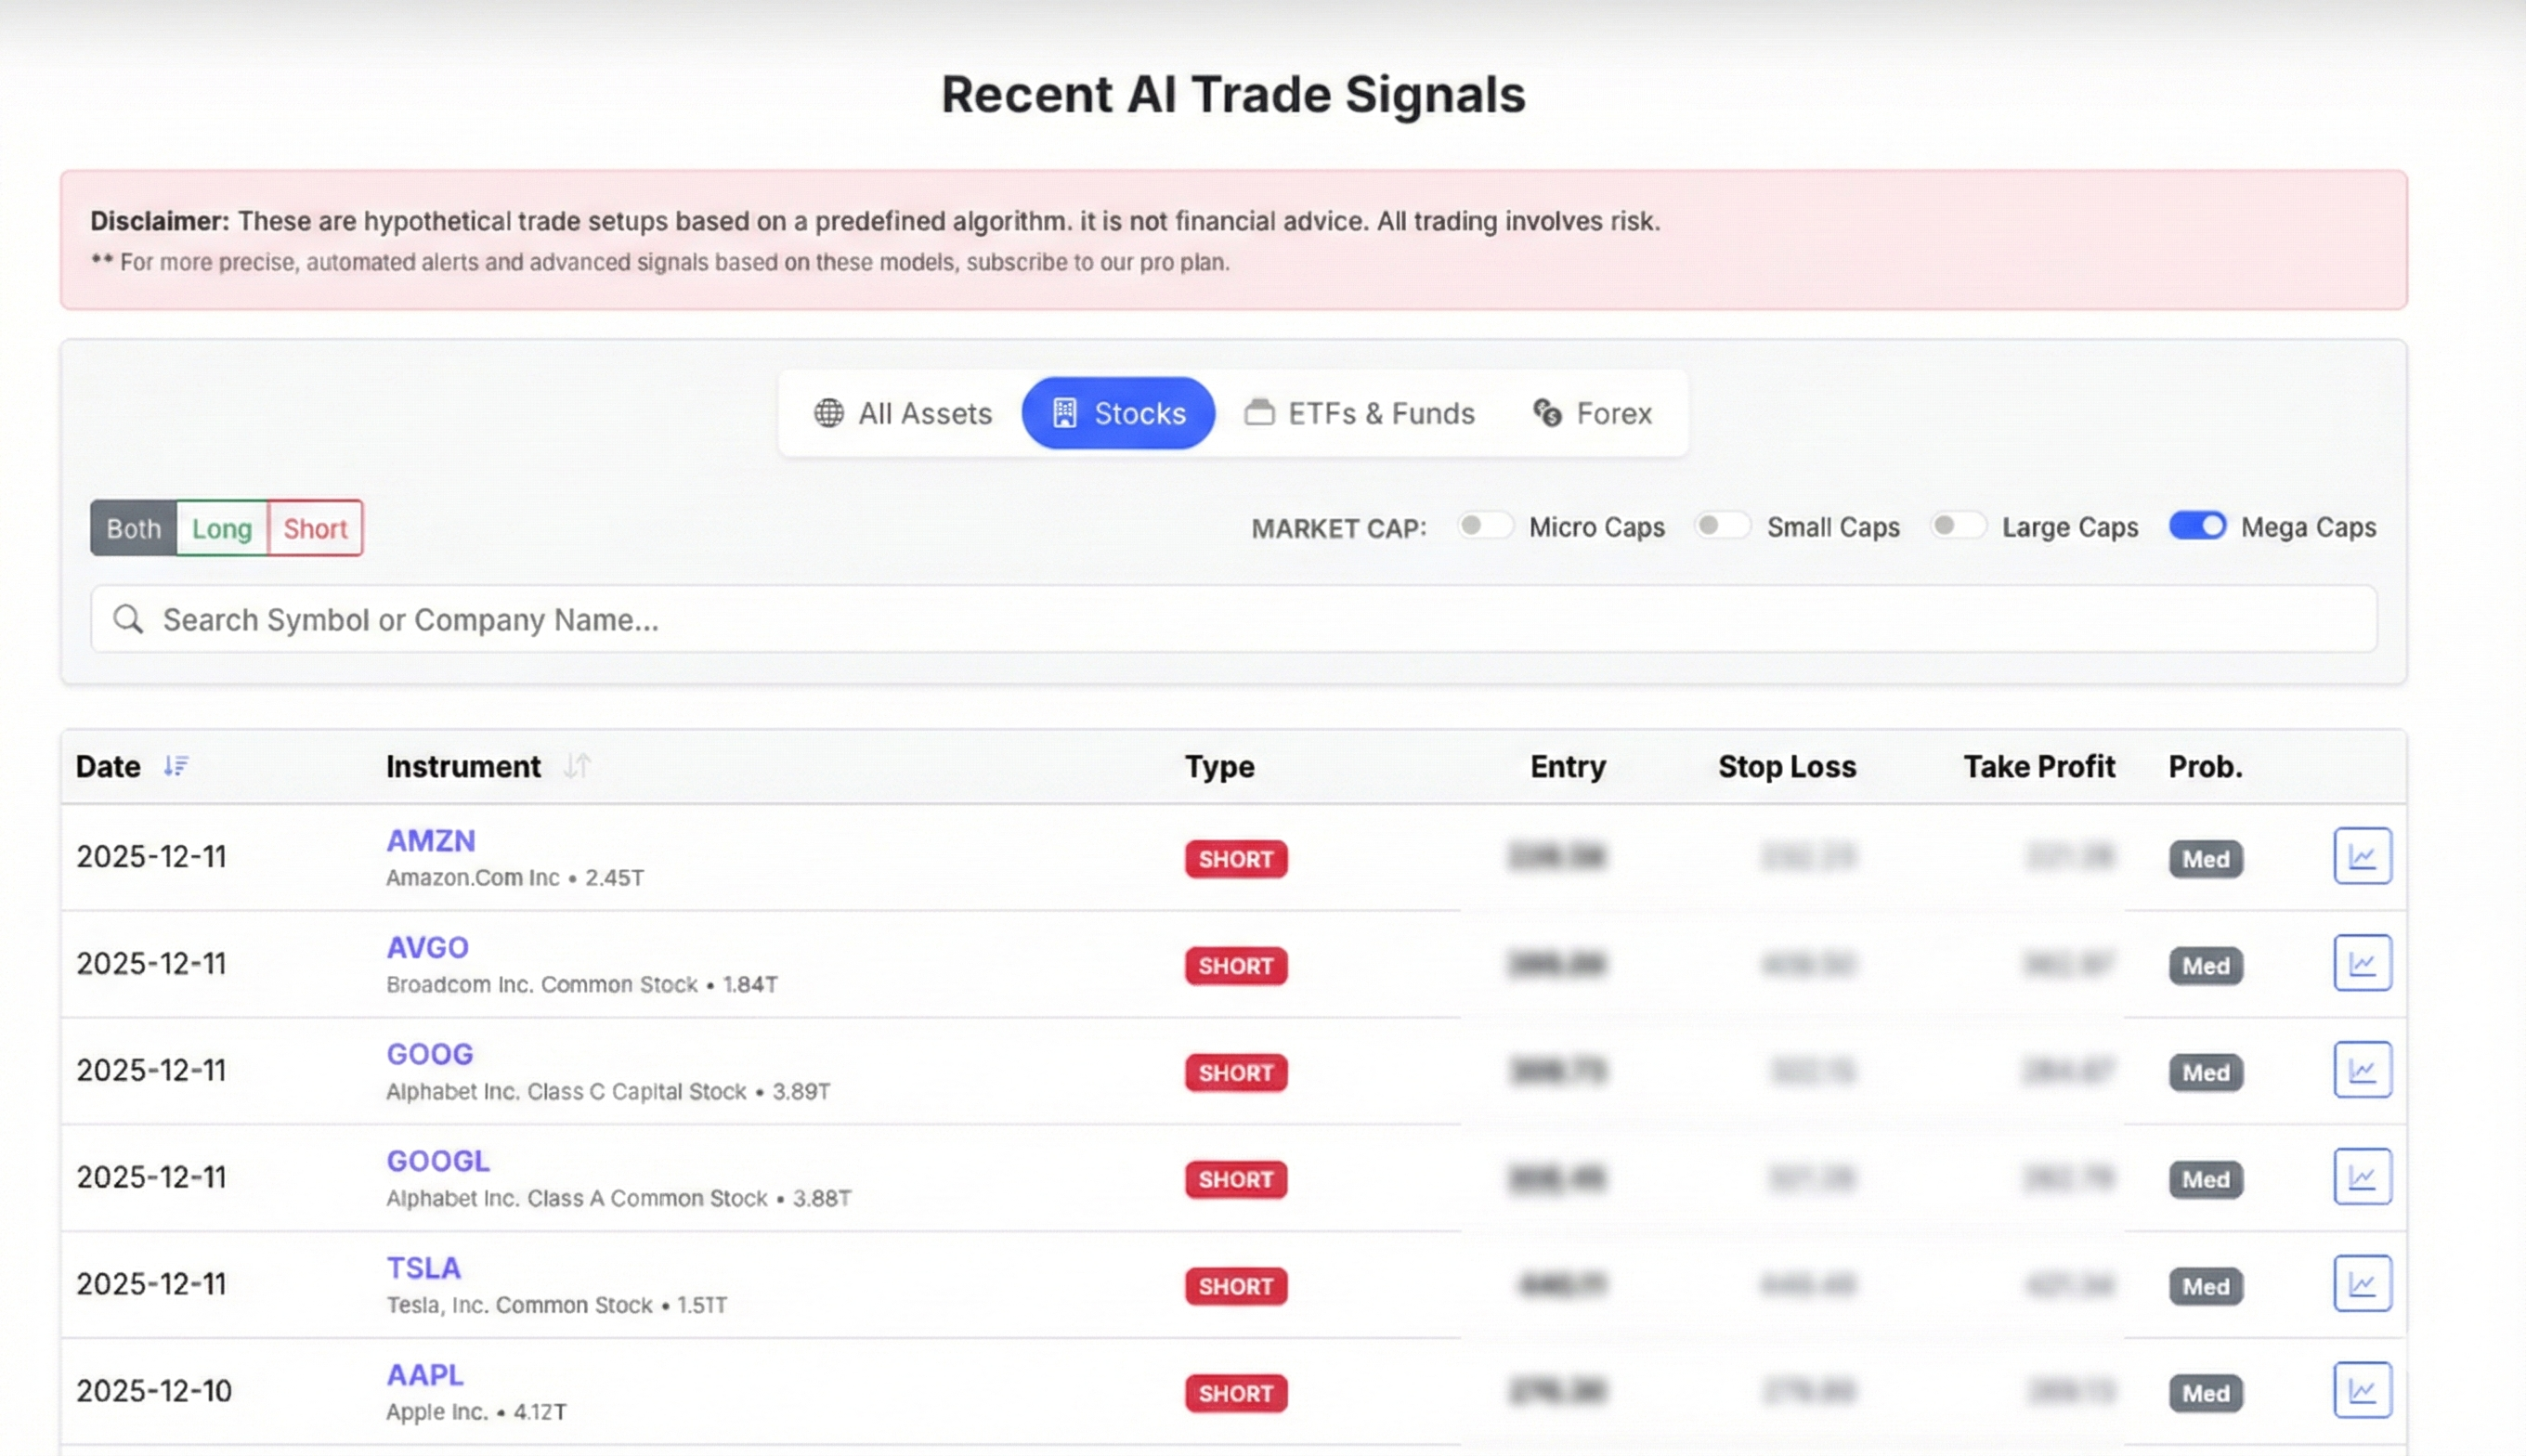This screenshot has width=2526, height=1456.
Task: Switch to the ETFs & Funds tab
Action: click(x=1360, y=413)
